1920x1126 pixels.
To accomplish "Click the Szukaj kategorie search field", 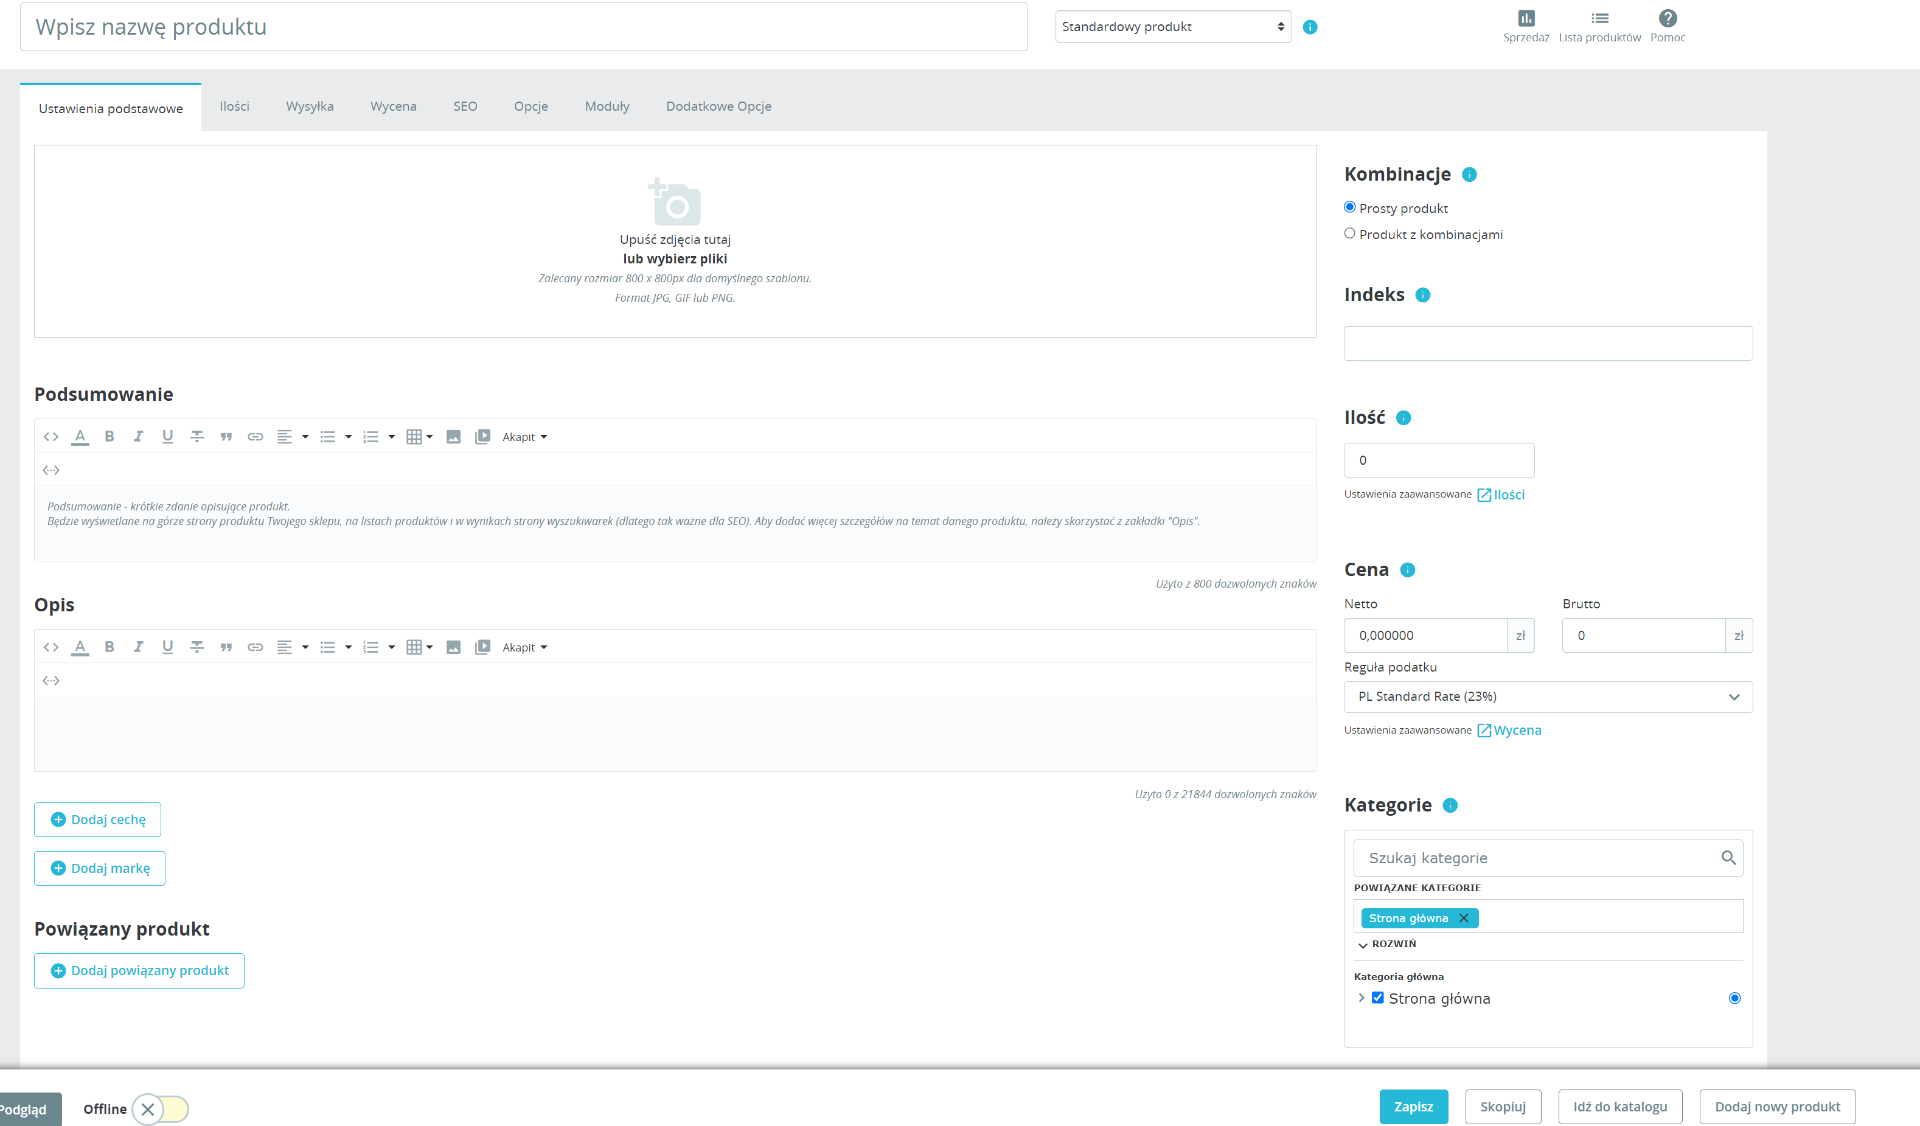I will tap(1536, 858).
